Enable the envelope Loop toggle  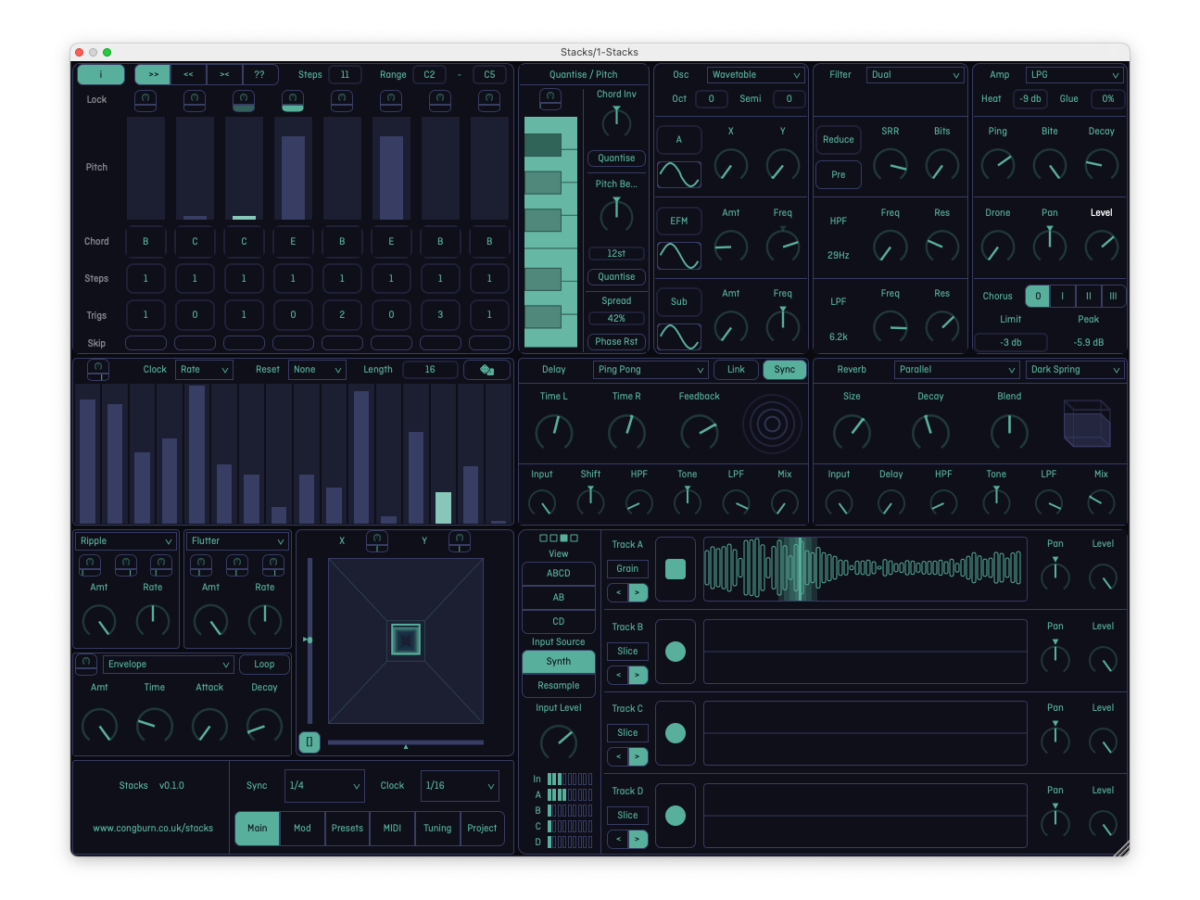coord(264,664)
